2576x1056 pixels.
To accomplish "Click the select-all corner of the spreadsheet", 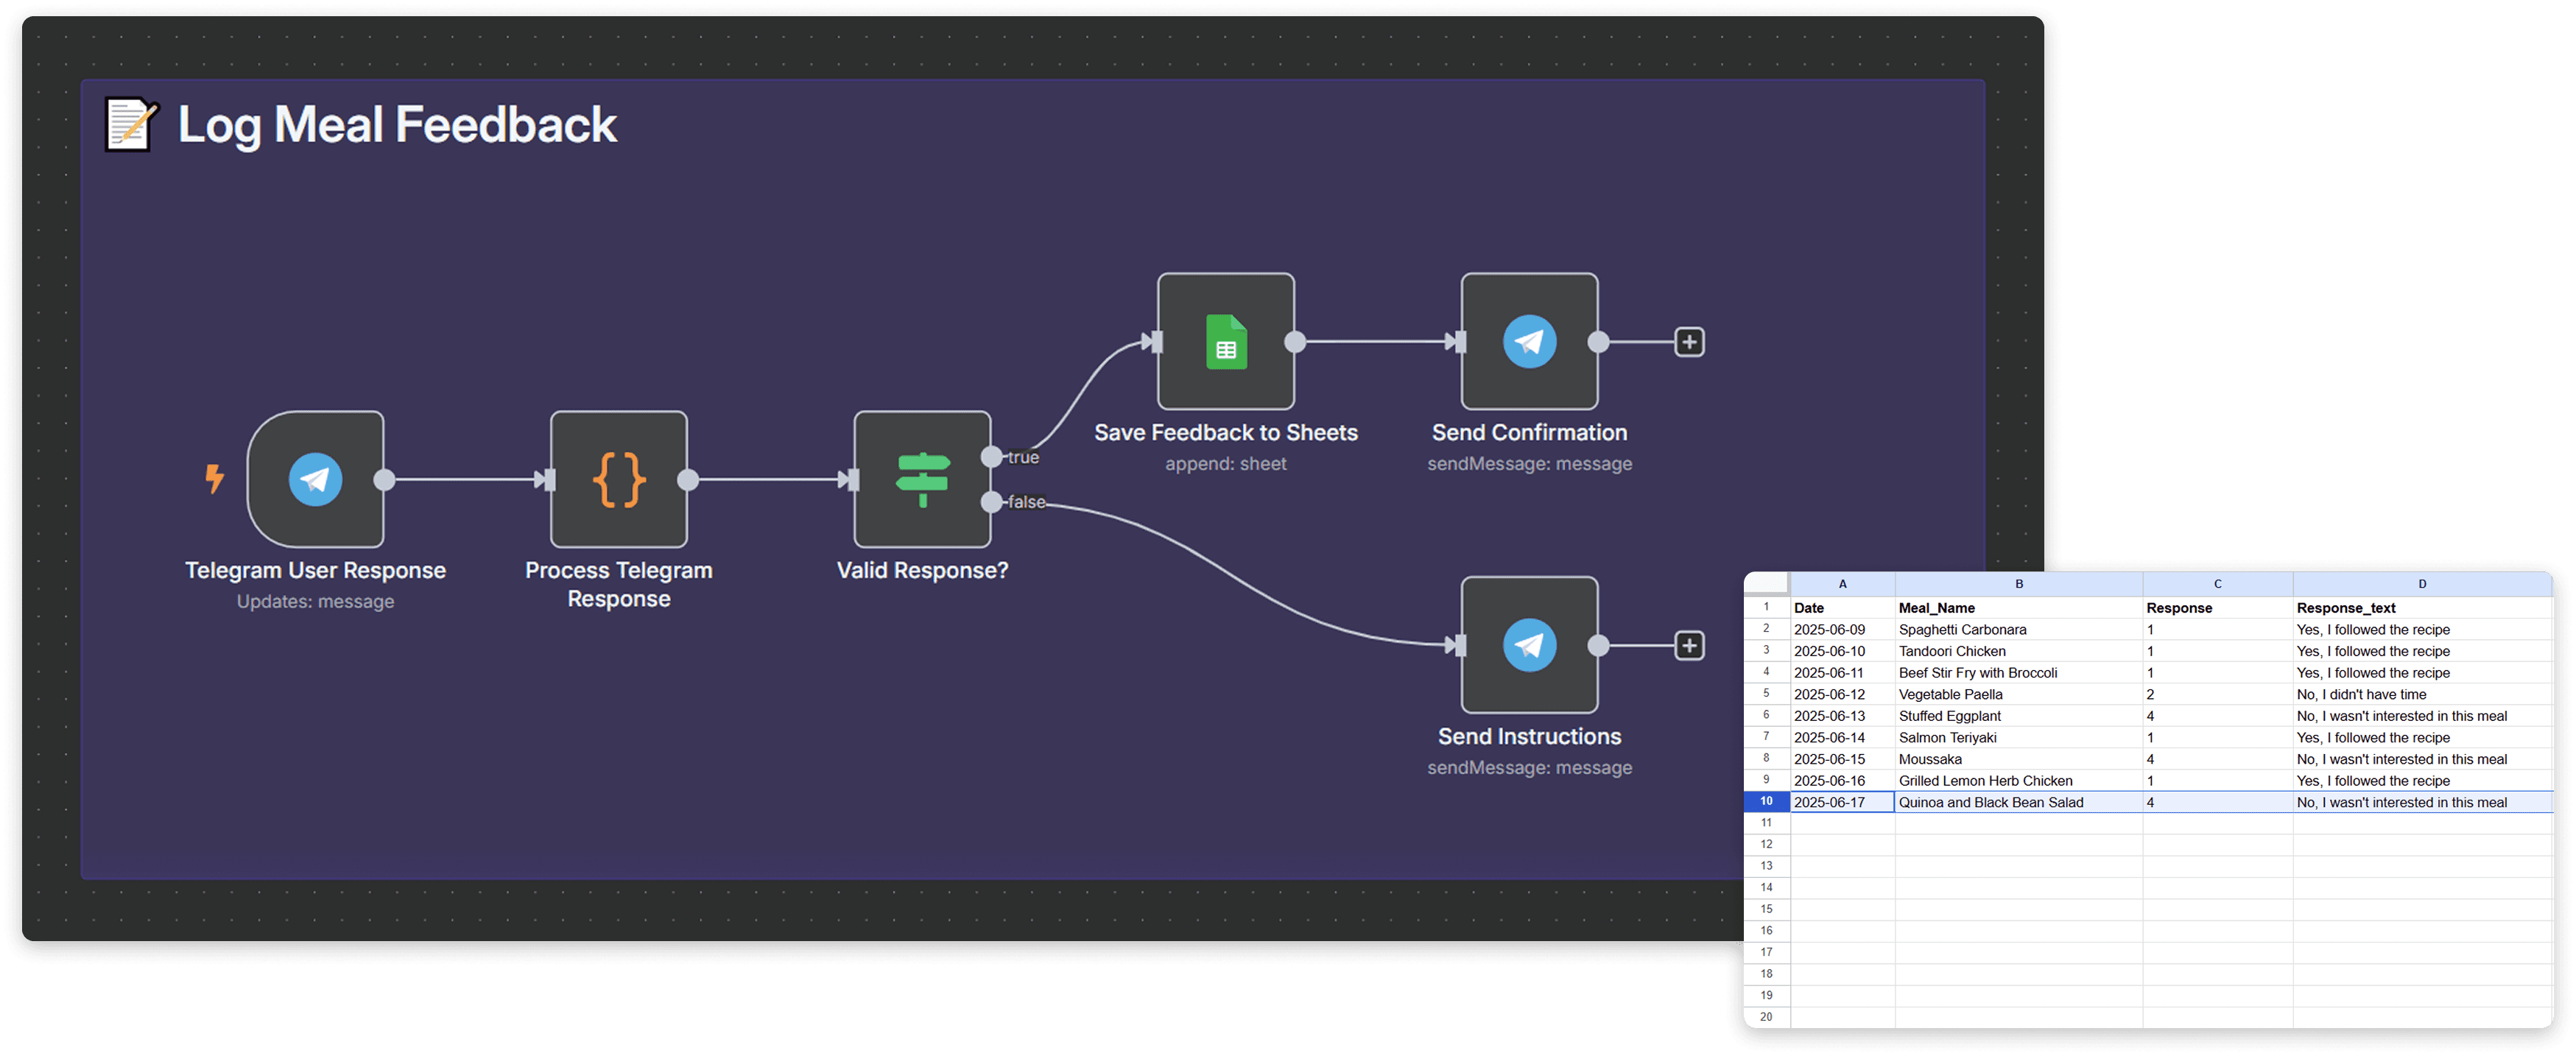I will [1766, 584].
